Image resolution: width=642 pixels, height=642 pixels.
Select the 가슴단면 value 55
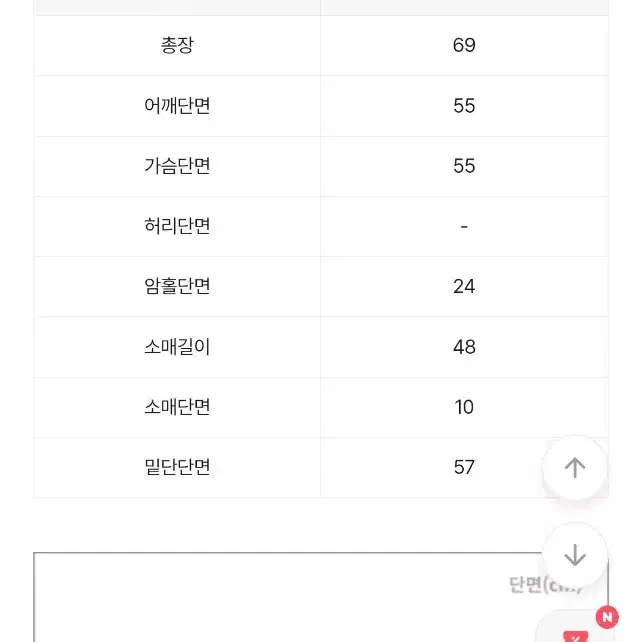coord(464,166)
